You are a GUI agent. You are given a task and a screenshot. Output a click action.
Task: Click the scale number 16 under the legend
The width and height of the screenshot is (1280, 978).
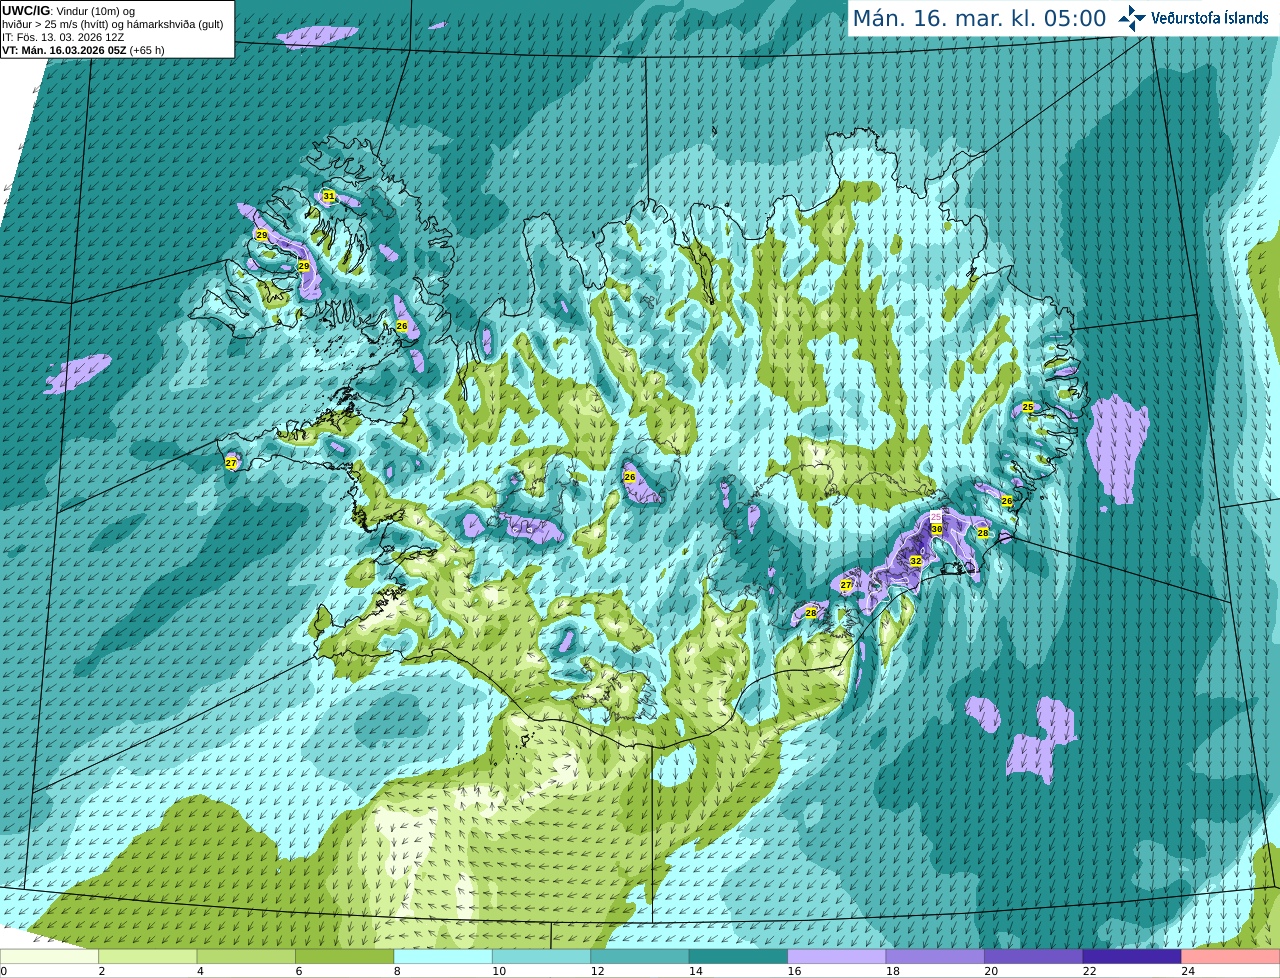click(794, 970)
